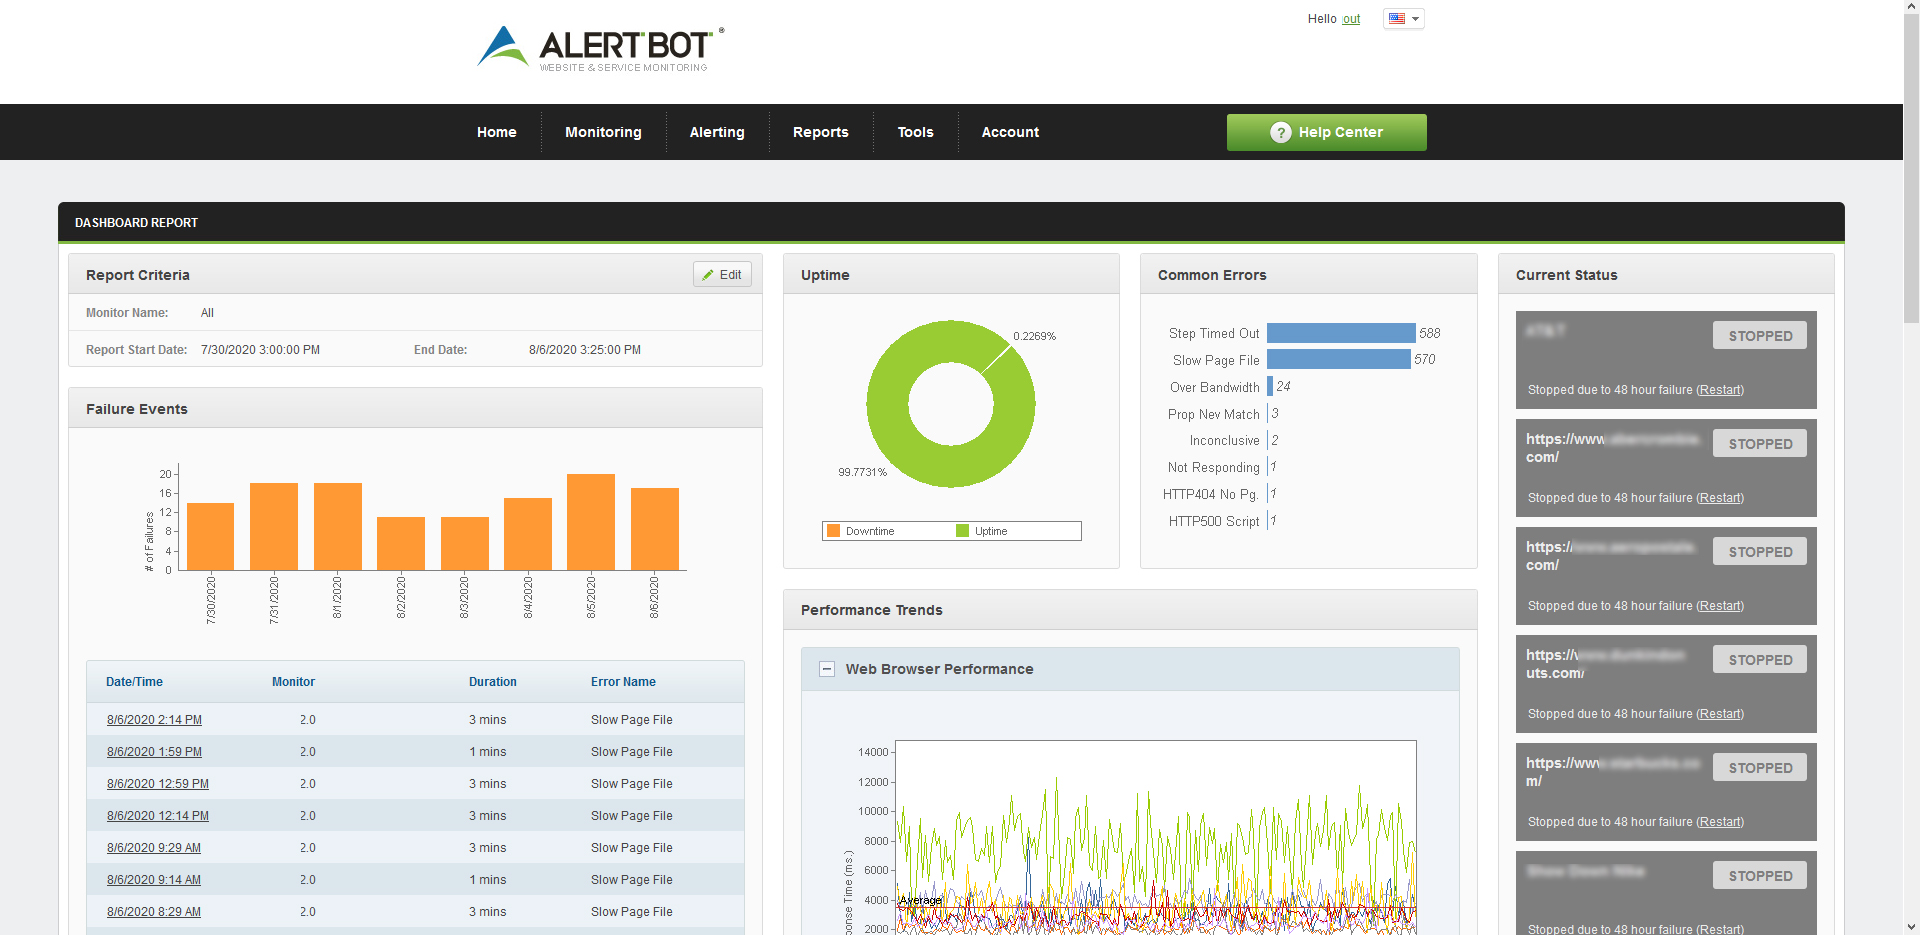Click Restart link on fifth status card
This screenshot has width=1920, height=935.
[1720, 822]
